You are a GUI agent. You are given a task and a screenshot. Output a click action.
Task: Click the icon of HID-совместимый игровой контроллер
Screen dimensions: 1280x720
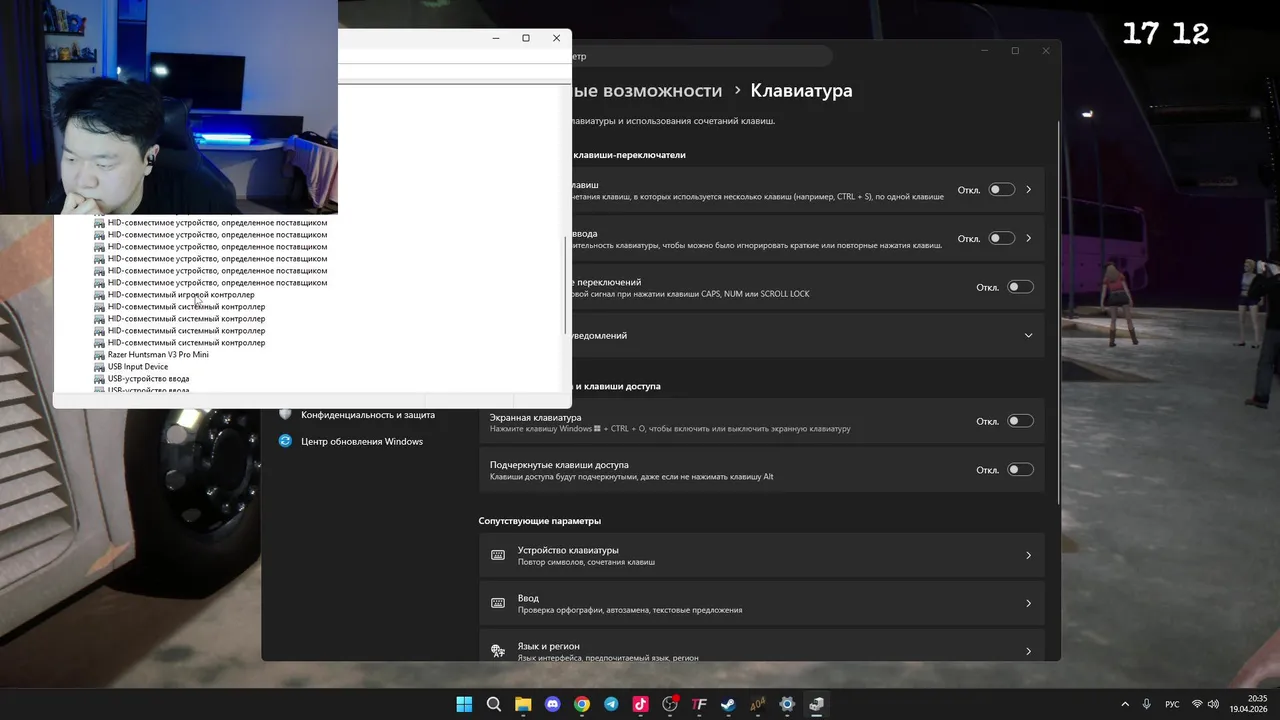point(99,295)
